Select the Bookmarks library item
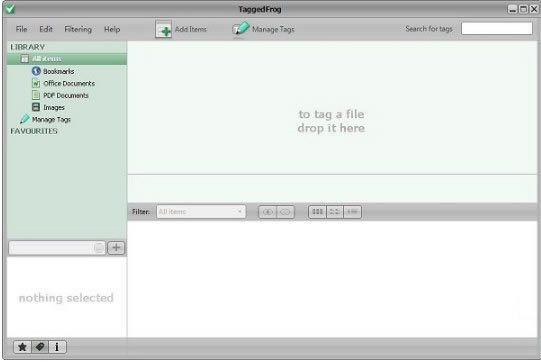541x362 pixels. click(x=53, y=71)
